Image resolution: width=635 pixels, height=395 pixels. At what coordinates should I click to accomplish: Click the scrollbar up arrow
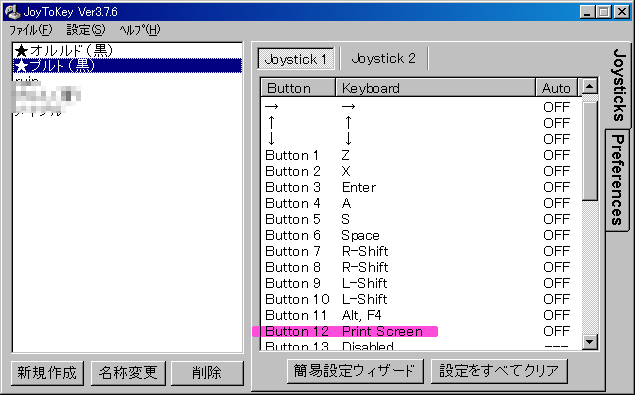(590, 86)
